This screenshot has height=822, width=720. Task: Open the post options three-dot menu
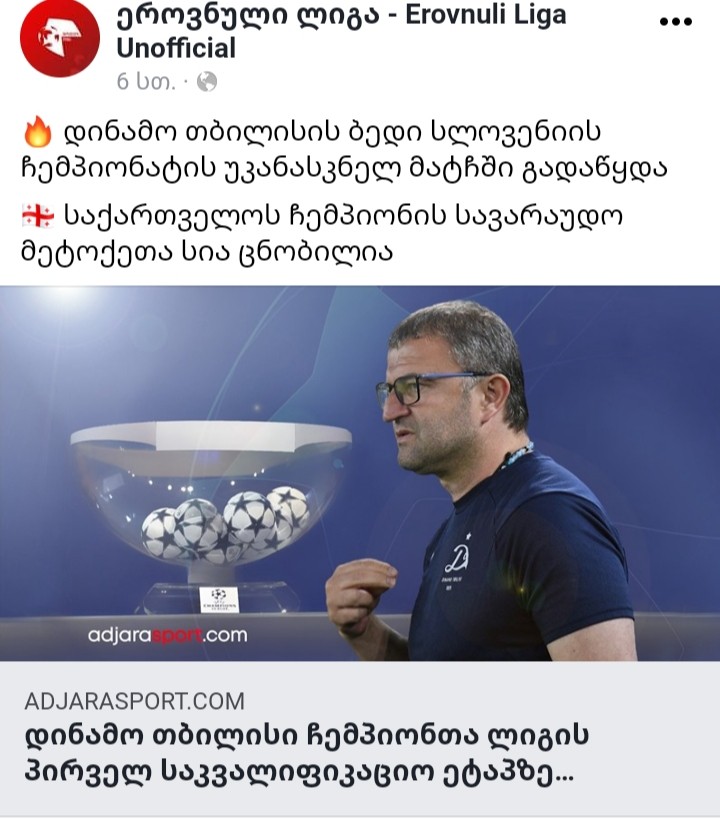675,21
